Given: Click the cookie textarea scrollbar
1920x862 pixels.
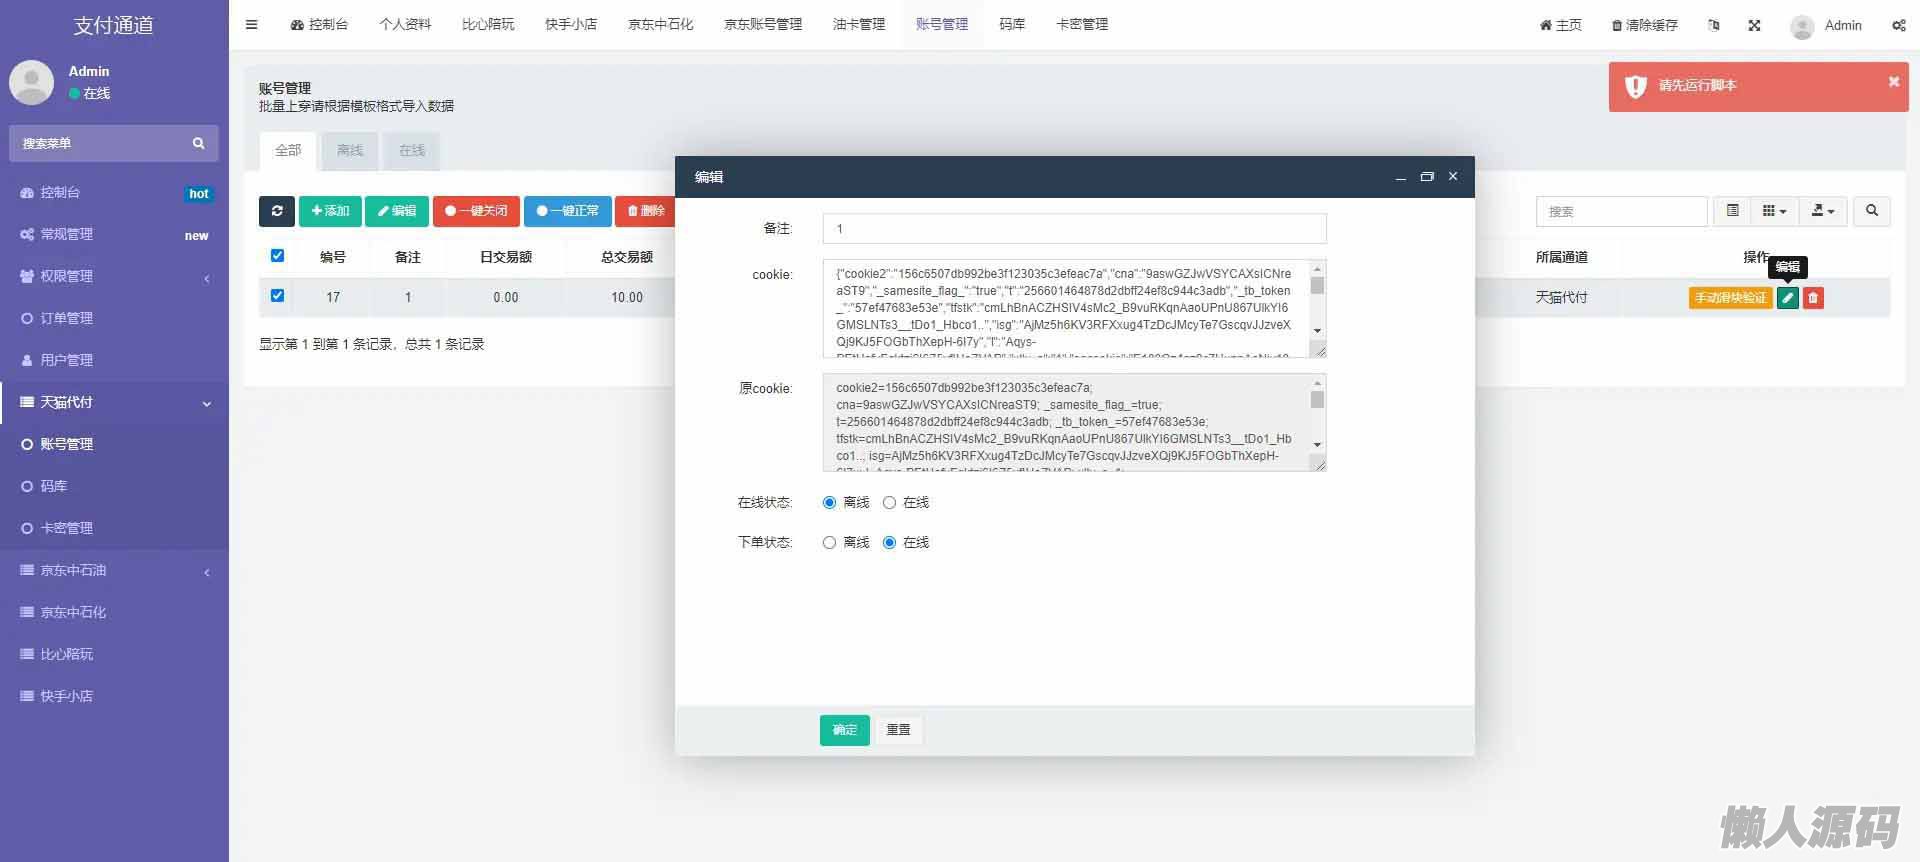Looking at the screenshot, I should [x=1317, y=300].
